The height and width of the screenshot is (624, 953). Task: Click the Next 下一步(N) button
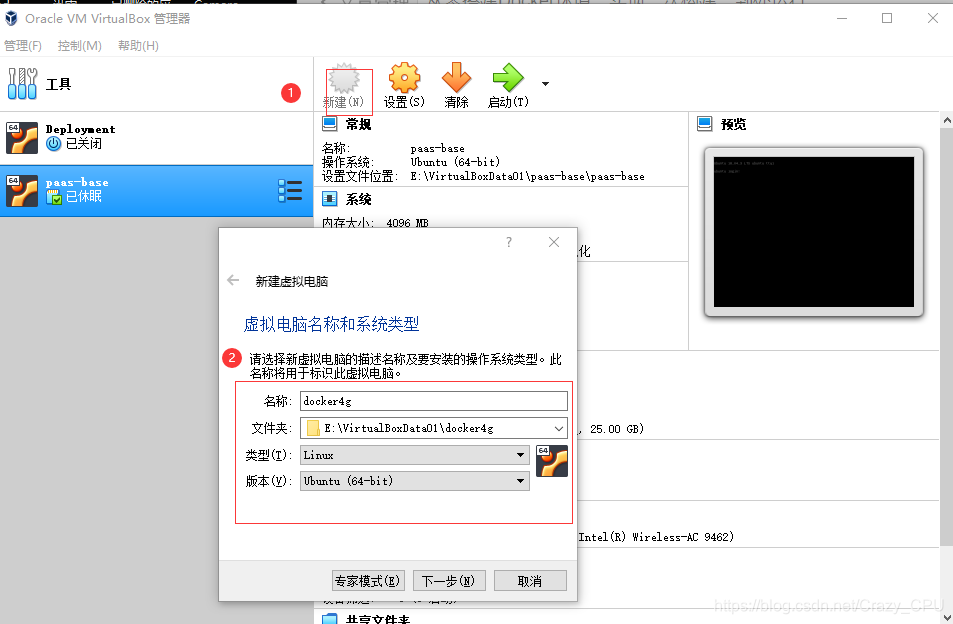click(449, 581)
